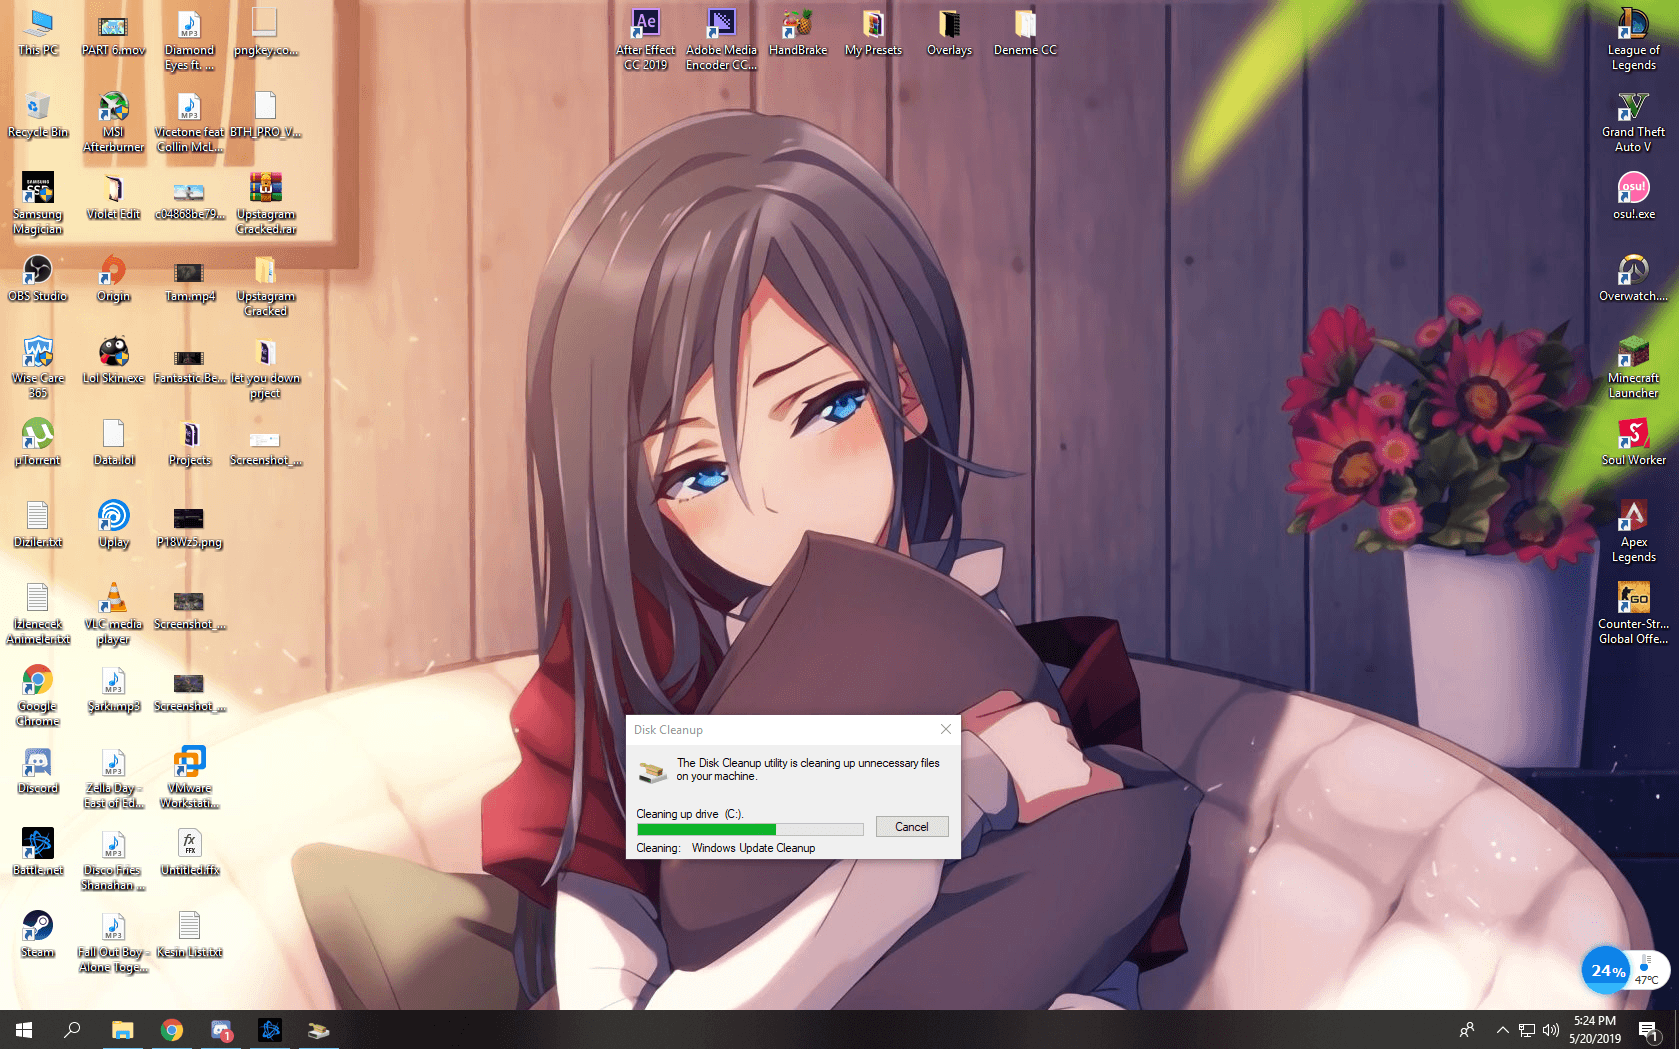Select the HandBrake desktop icon
The height and width of the screenshot is (1049, 1679).
[798, 33]
